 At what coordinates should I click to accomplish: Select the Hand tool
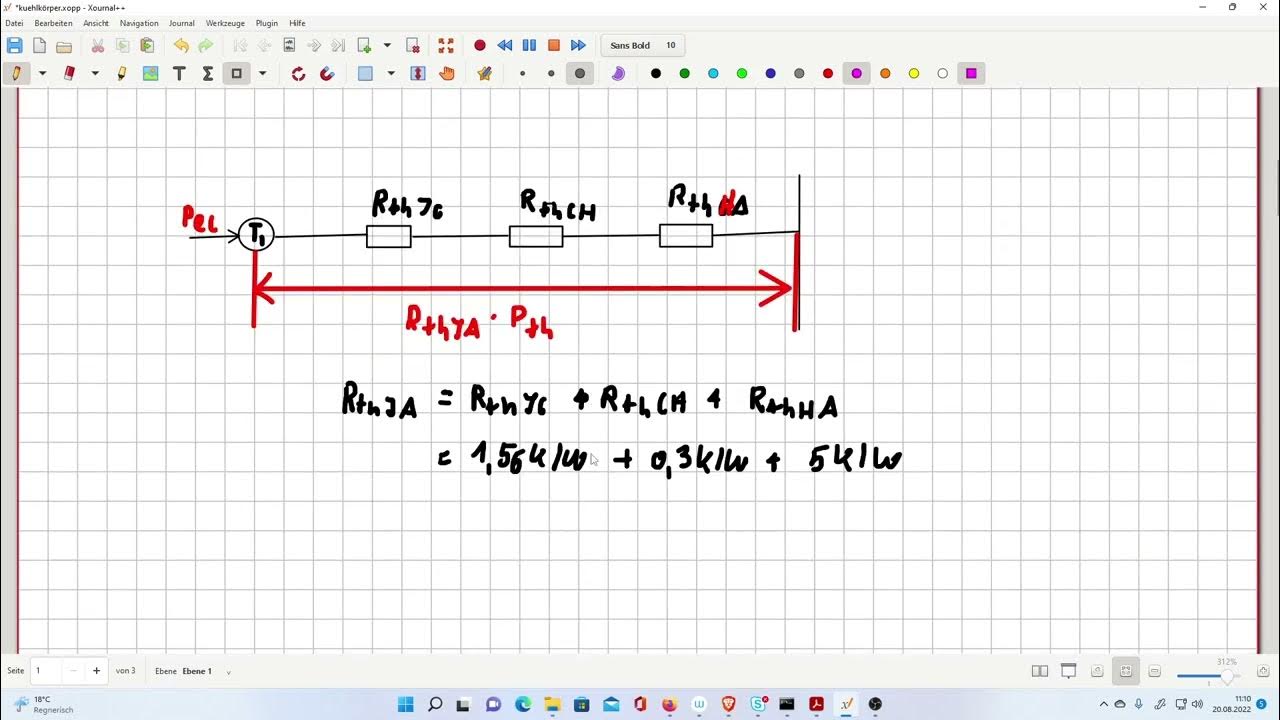pyautogui.click(x=447, y=73)
